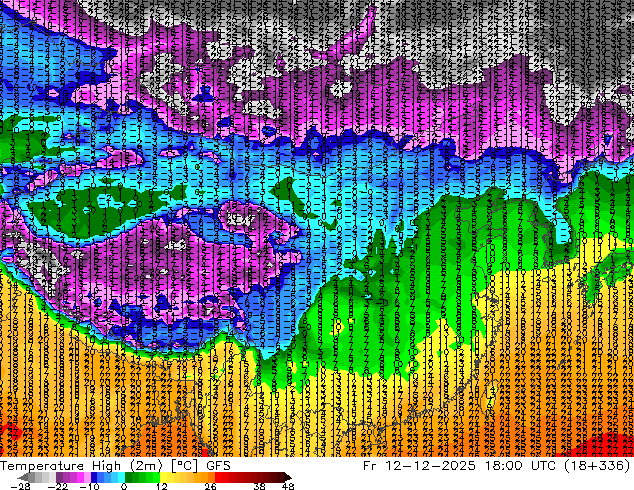Click the bright yellow legend swatch at 12
The image size is (634, 490).
point(163,477)
